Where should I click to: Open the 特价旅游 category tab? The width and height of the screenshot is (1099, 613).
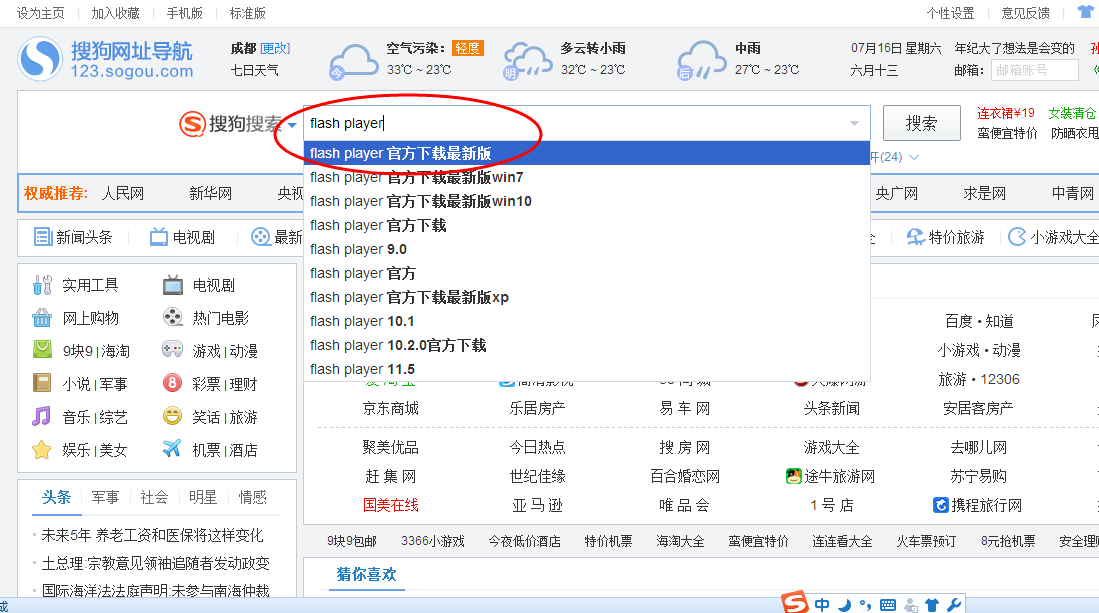(946, 237)
